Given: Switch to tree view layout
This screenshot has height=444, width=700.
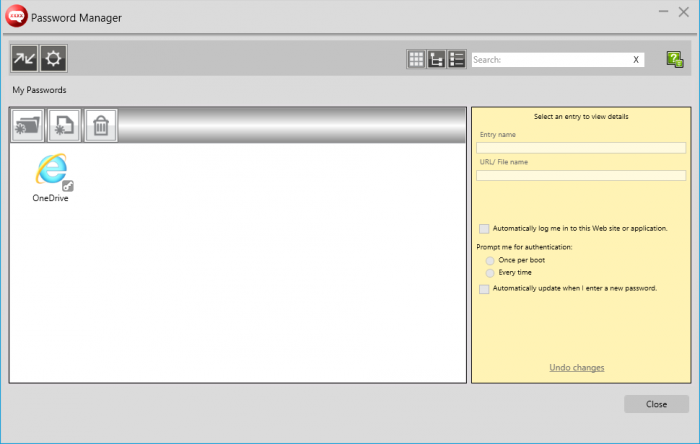Looking at the screenshot, I should click(436, 60).
